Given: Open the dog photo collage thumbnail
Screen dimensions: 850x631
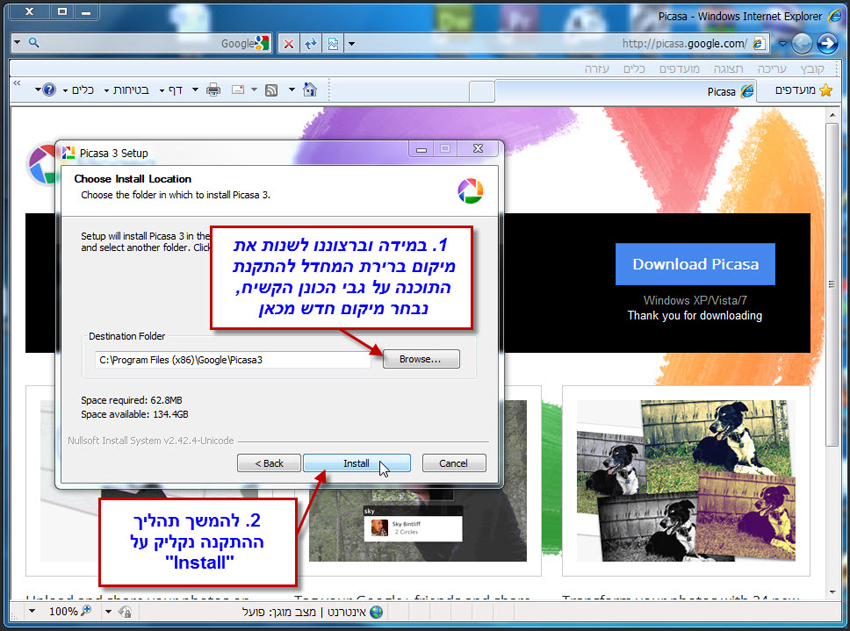Looking at the screenshot, I should (x=686, y=481).
